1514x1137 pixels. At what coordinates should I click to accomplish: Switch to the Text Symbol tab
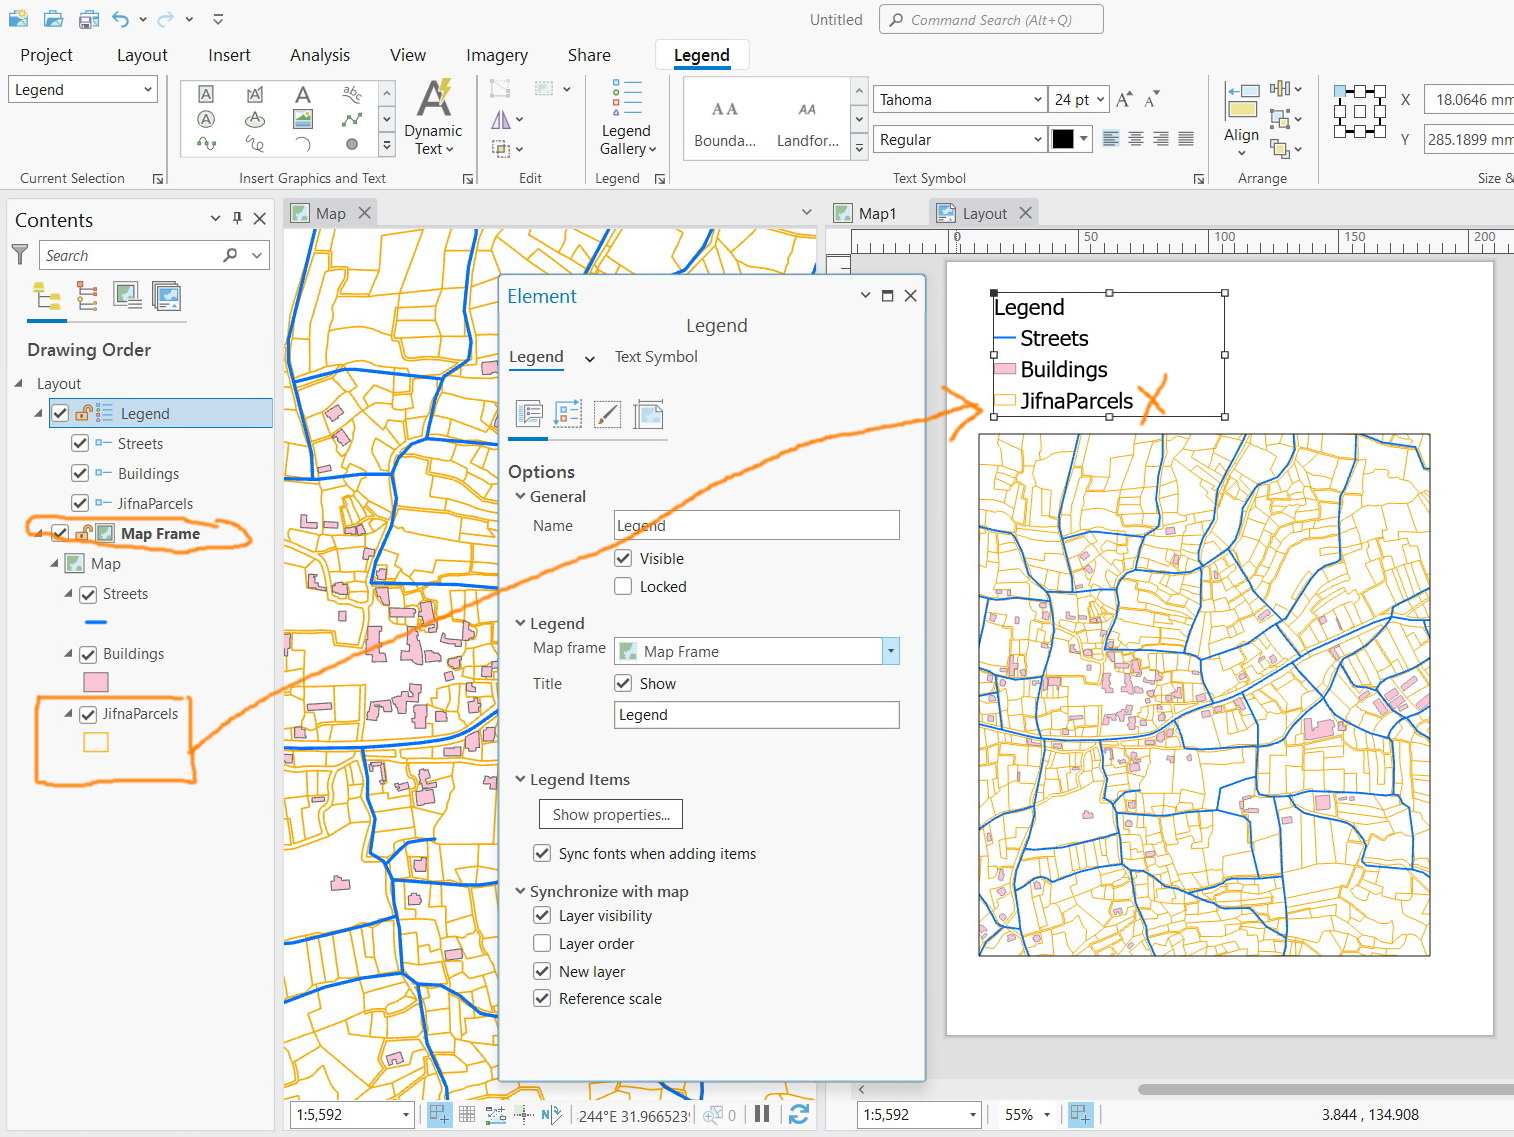click(656, 357)
